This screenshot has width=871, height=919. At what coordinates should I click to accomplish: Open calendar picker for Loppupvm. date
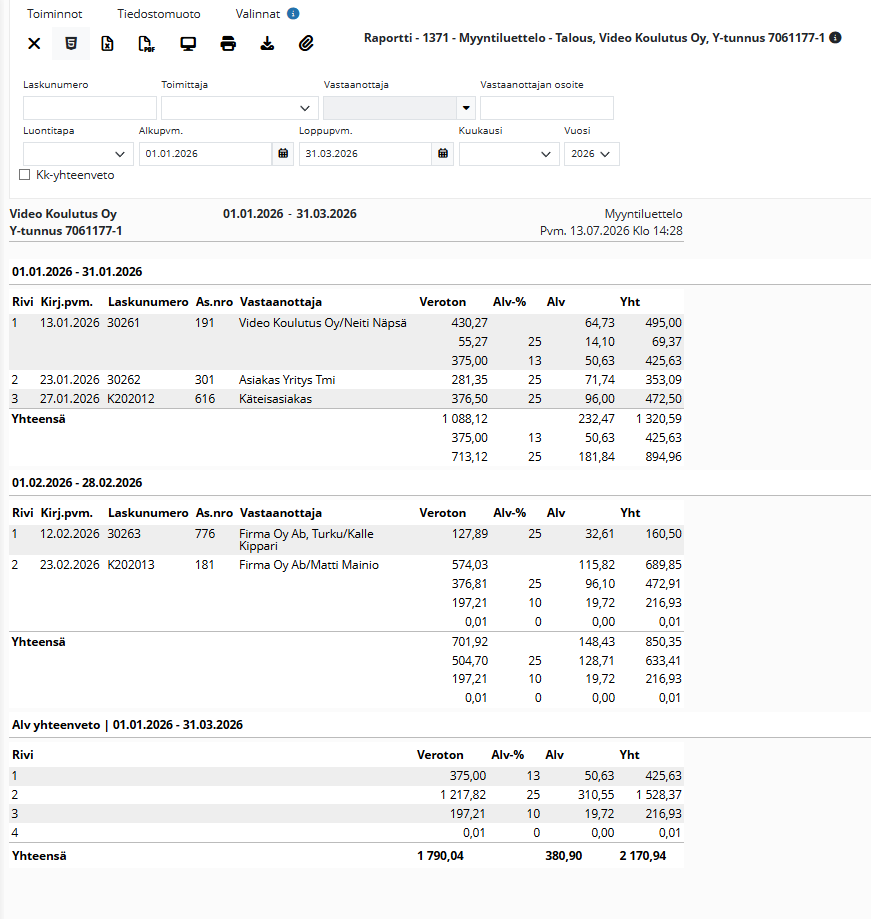443,154
